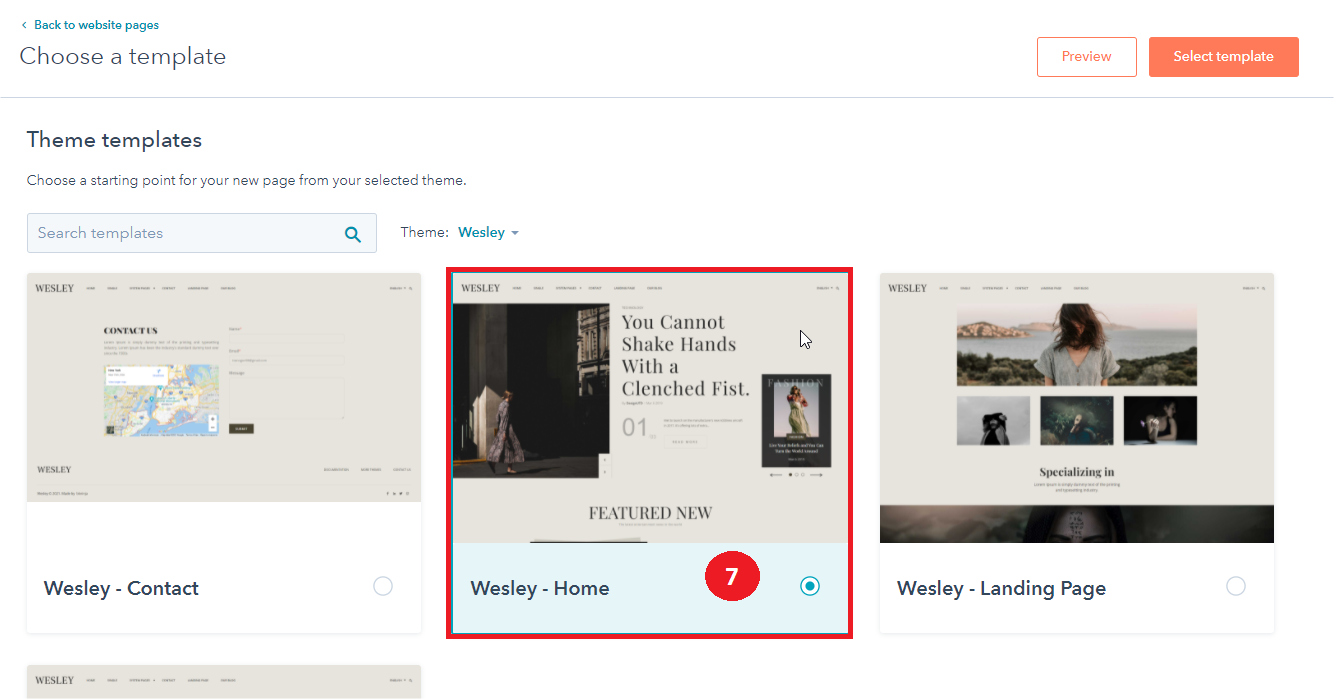Click the WESLEY logo in Contact preview header
The height and width of the screenshot is (699, 1334).
pyautogui.click(x=55, y=288)
